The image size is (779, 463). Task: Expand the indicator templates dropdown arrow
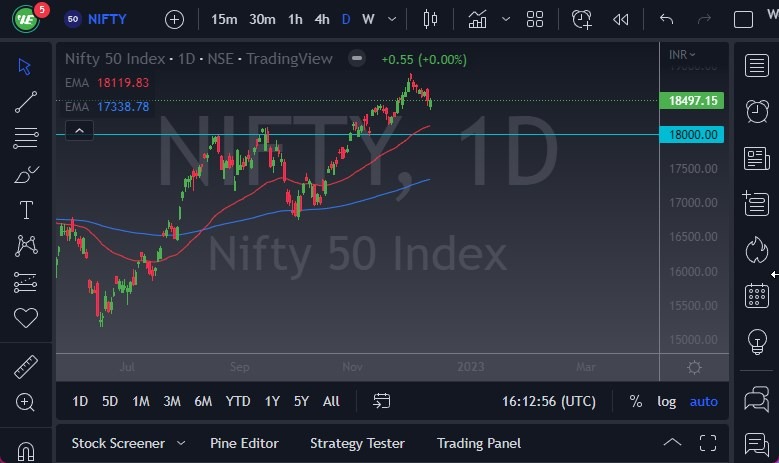pos(506,19)
